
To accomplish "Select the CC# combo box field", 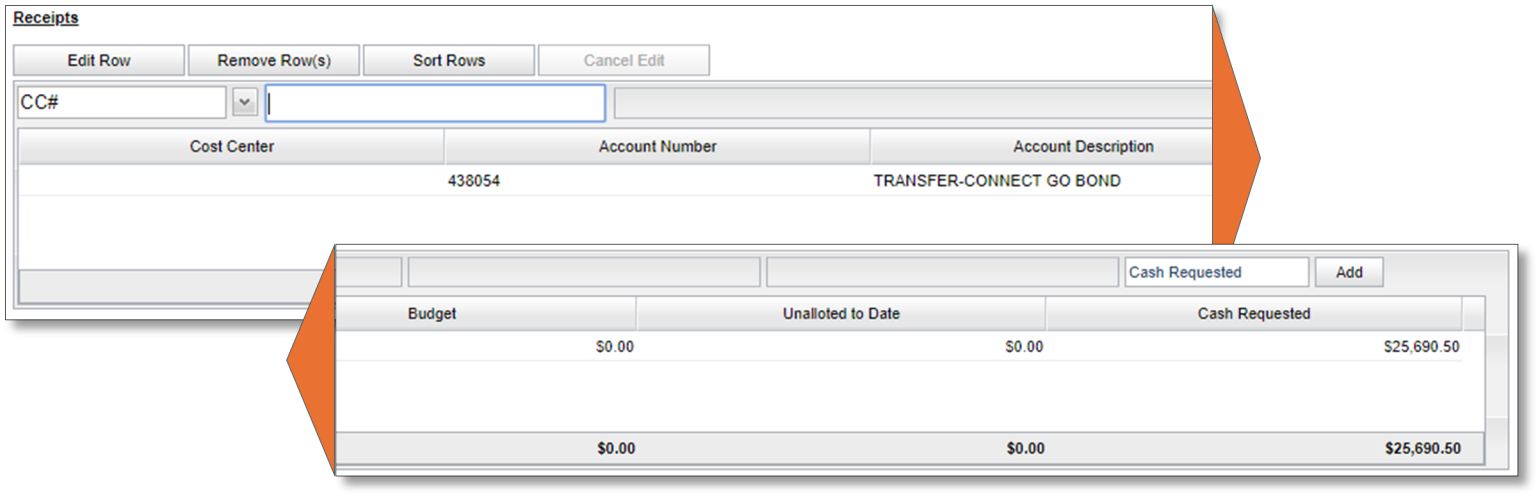I will (121, 102).
